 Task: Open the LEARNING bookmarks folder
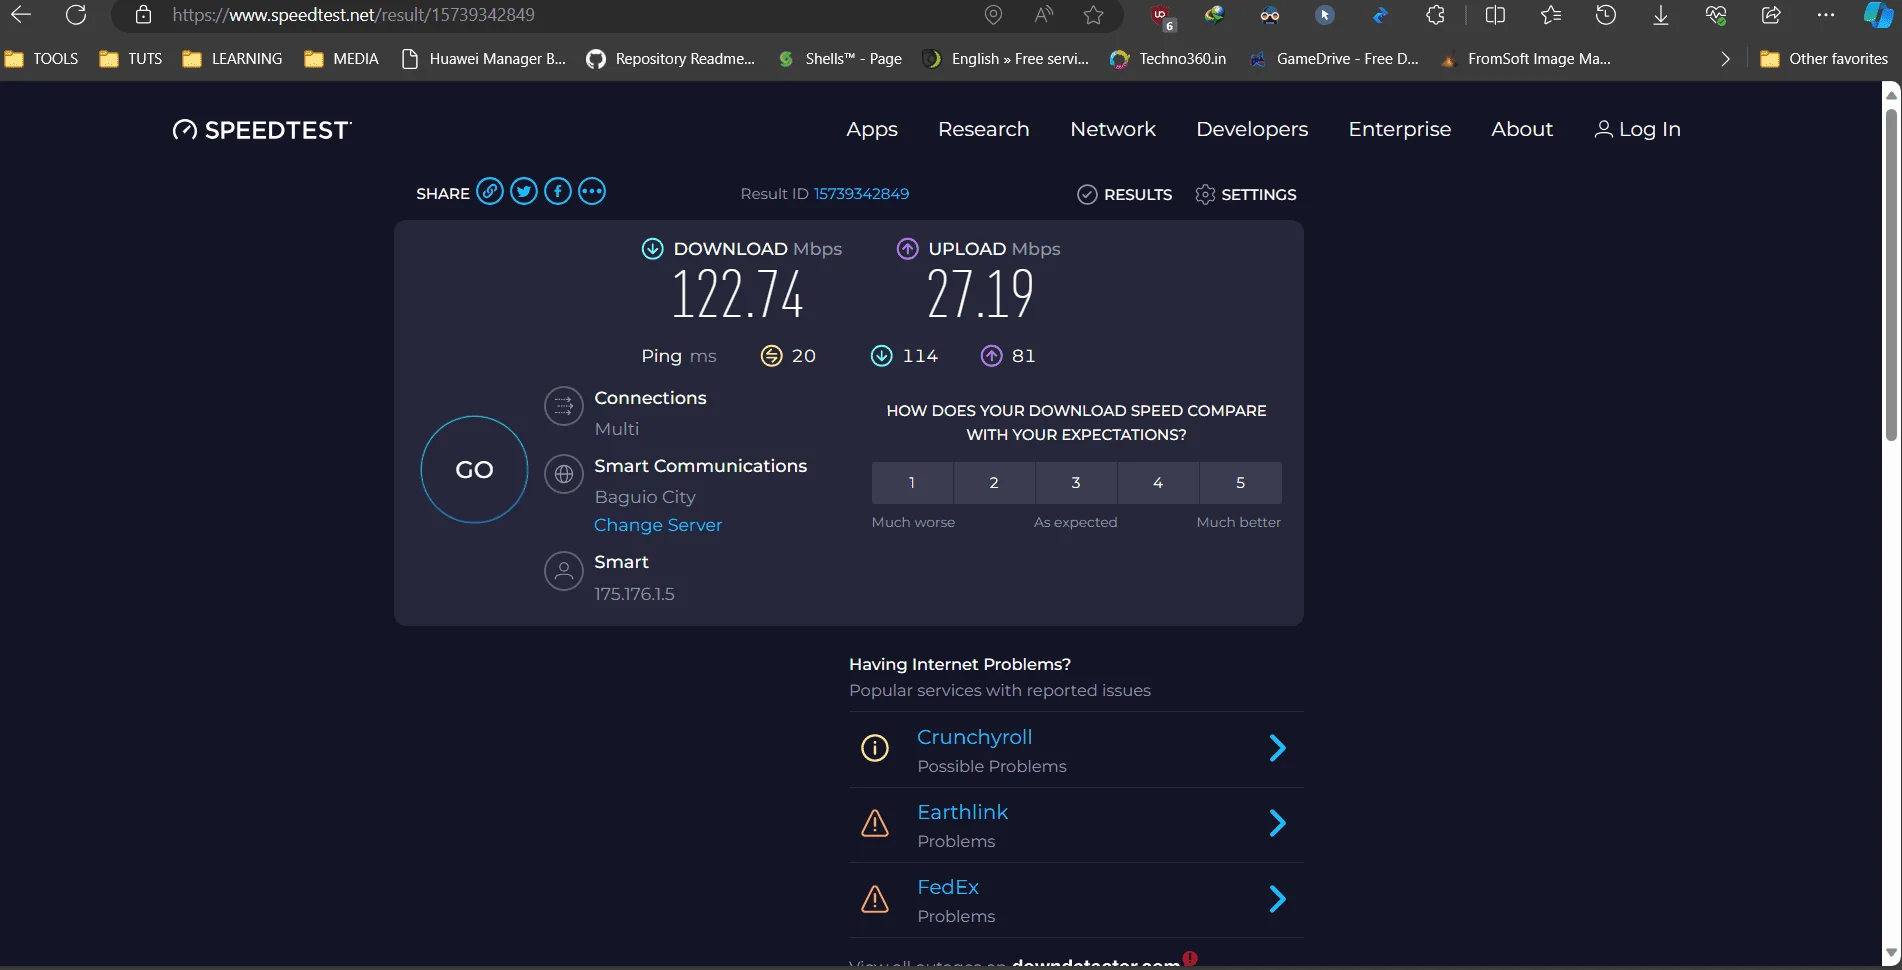[233, 59]
